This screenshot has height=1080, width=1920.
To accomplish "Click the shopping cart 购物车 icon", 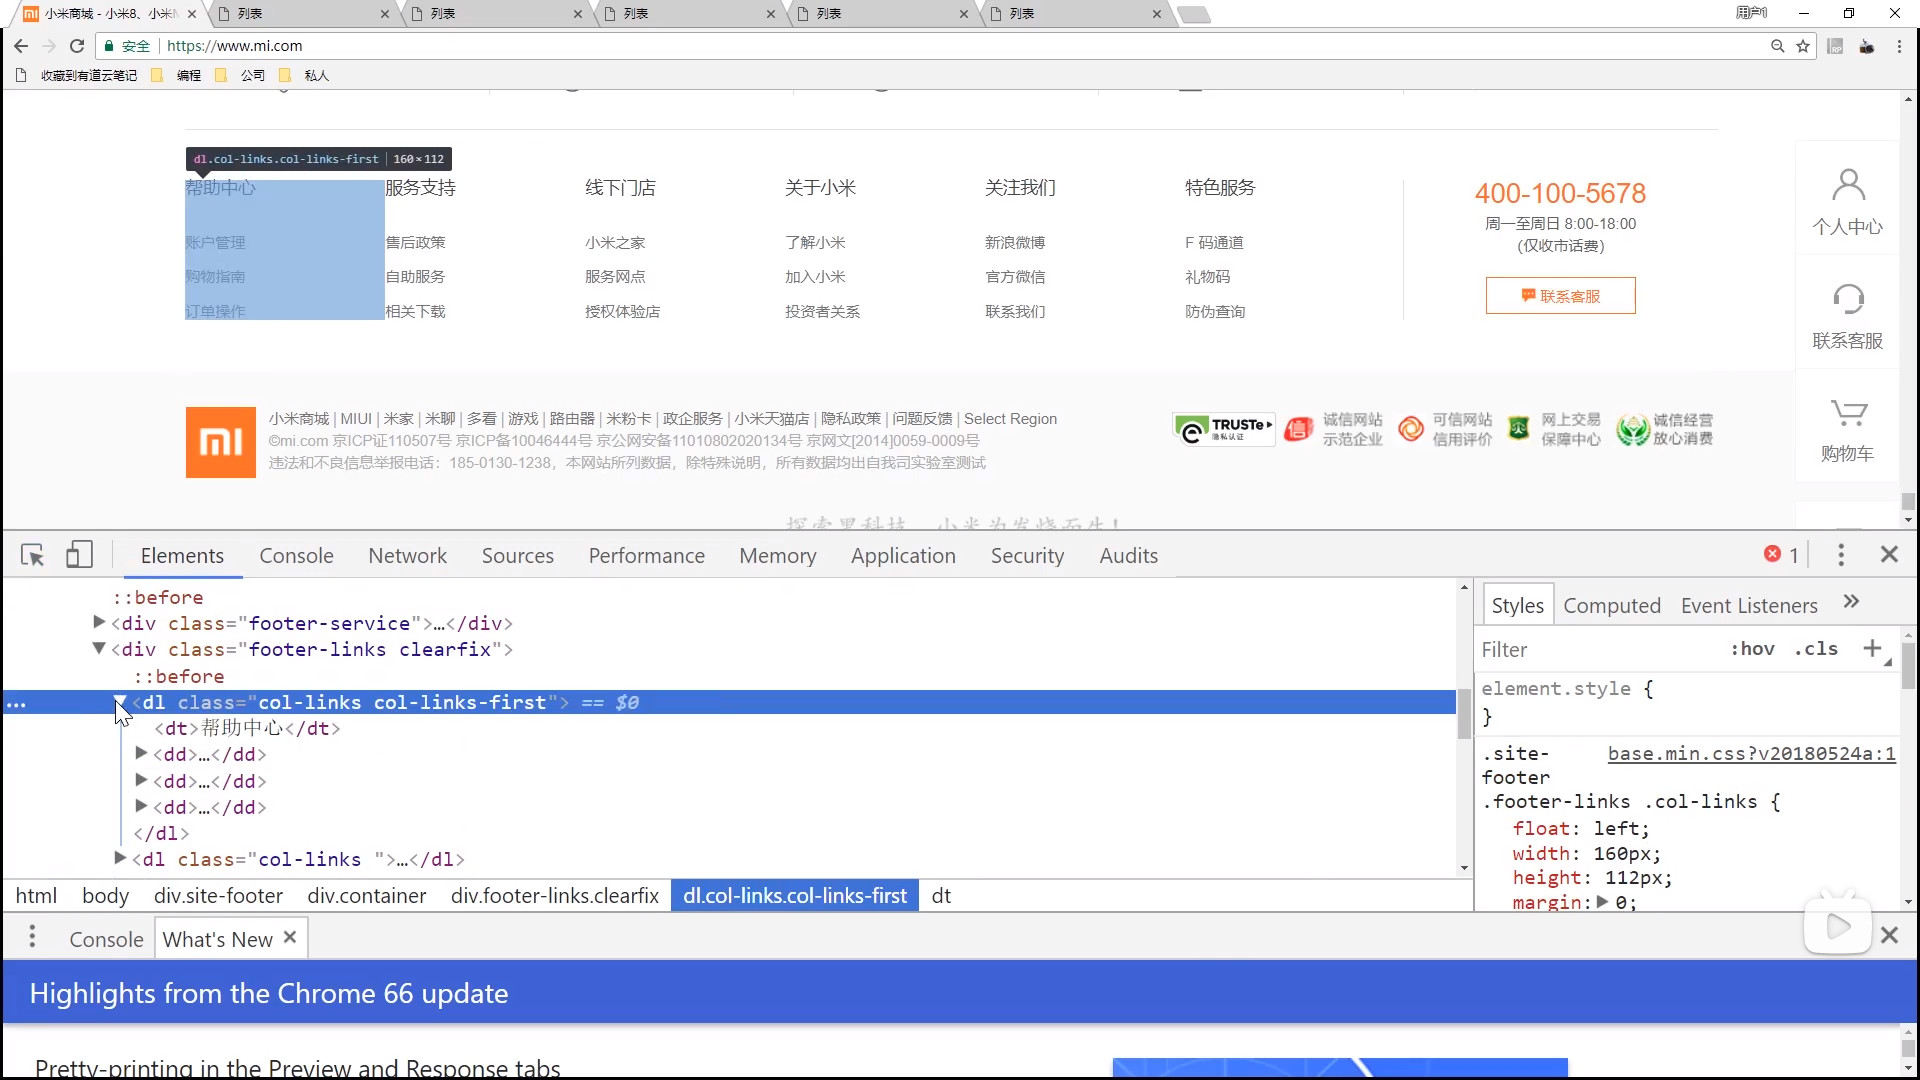I will coord(1848,413).
